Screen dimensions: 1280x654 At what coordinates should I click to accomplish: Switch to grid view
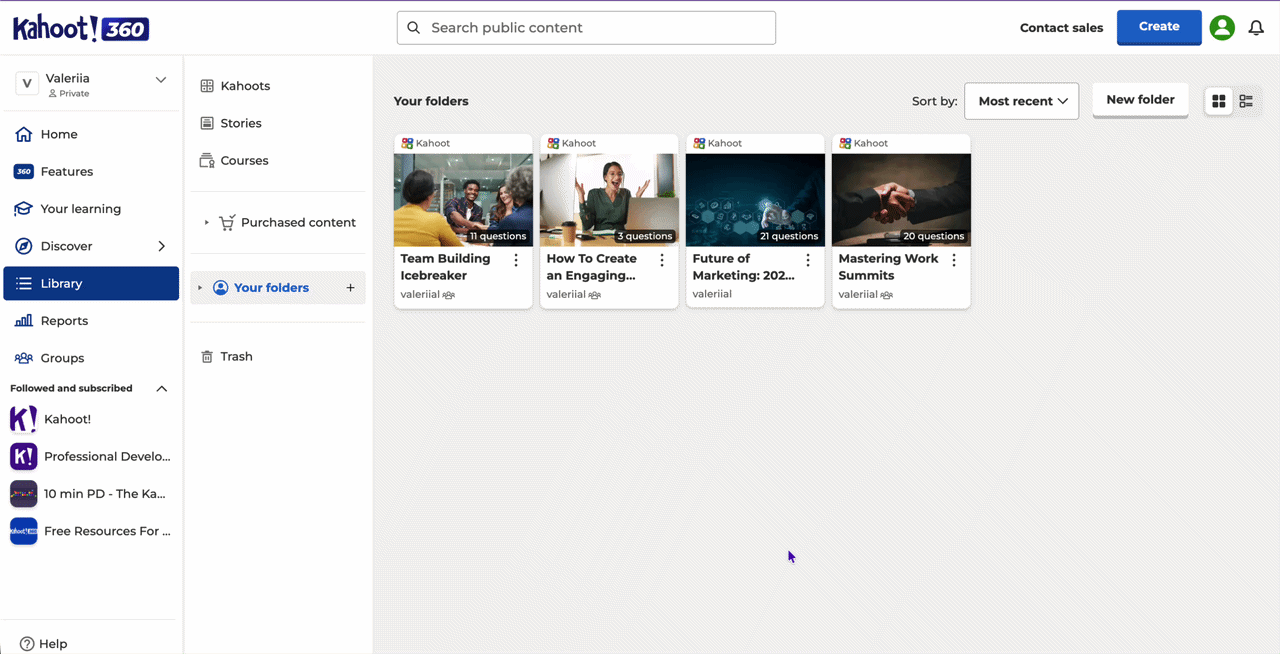[x=1218, y=101]
